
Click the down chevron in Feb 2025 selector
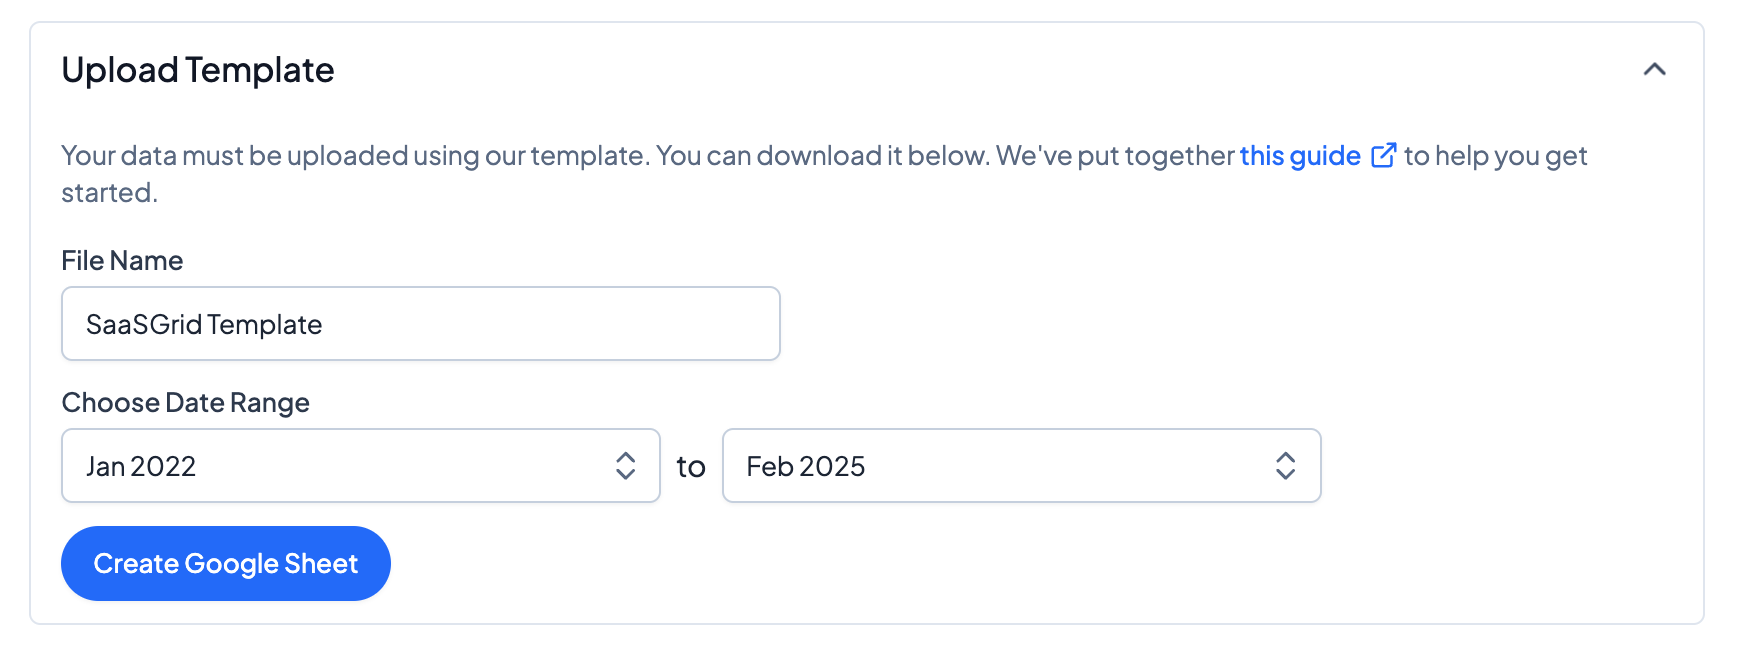(1286, 475)
